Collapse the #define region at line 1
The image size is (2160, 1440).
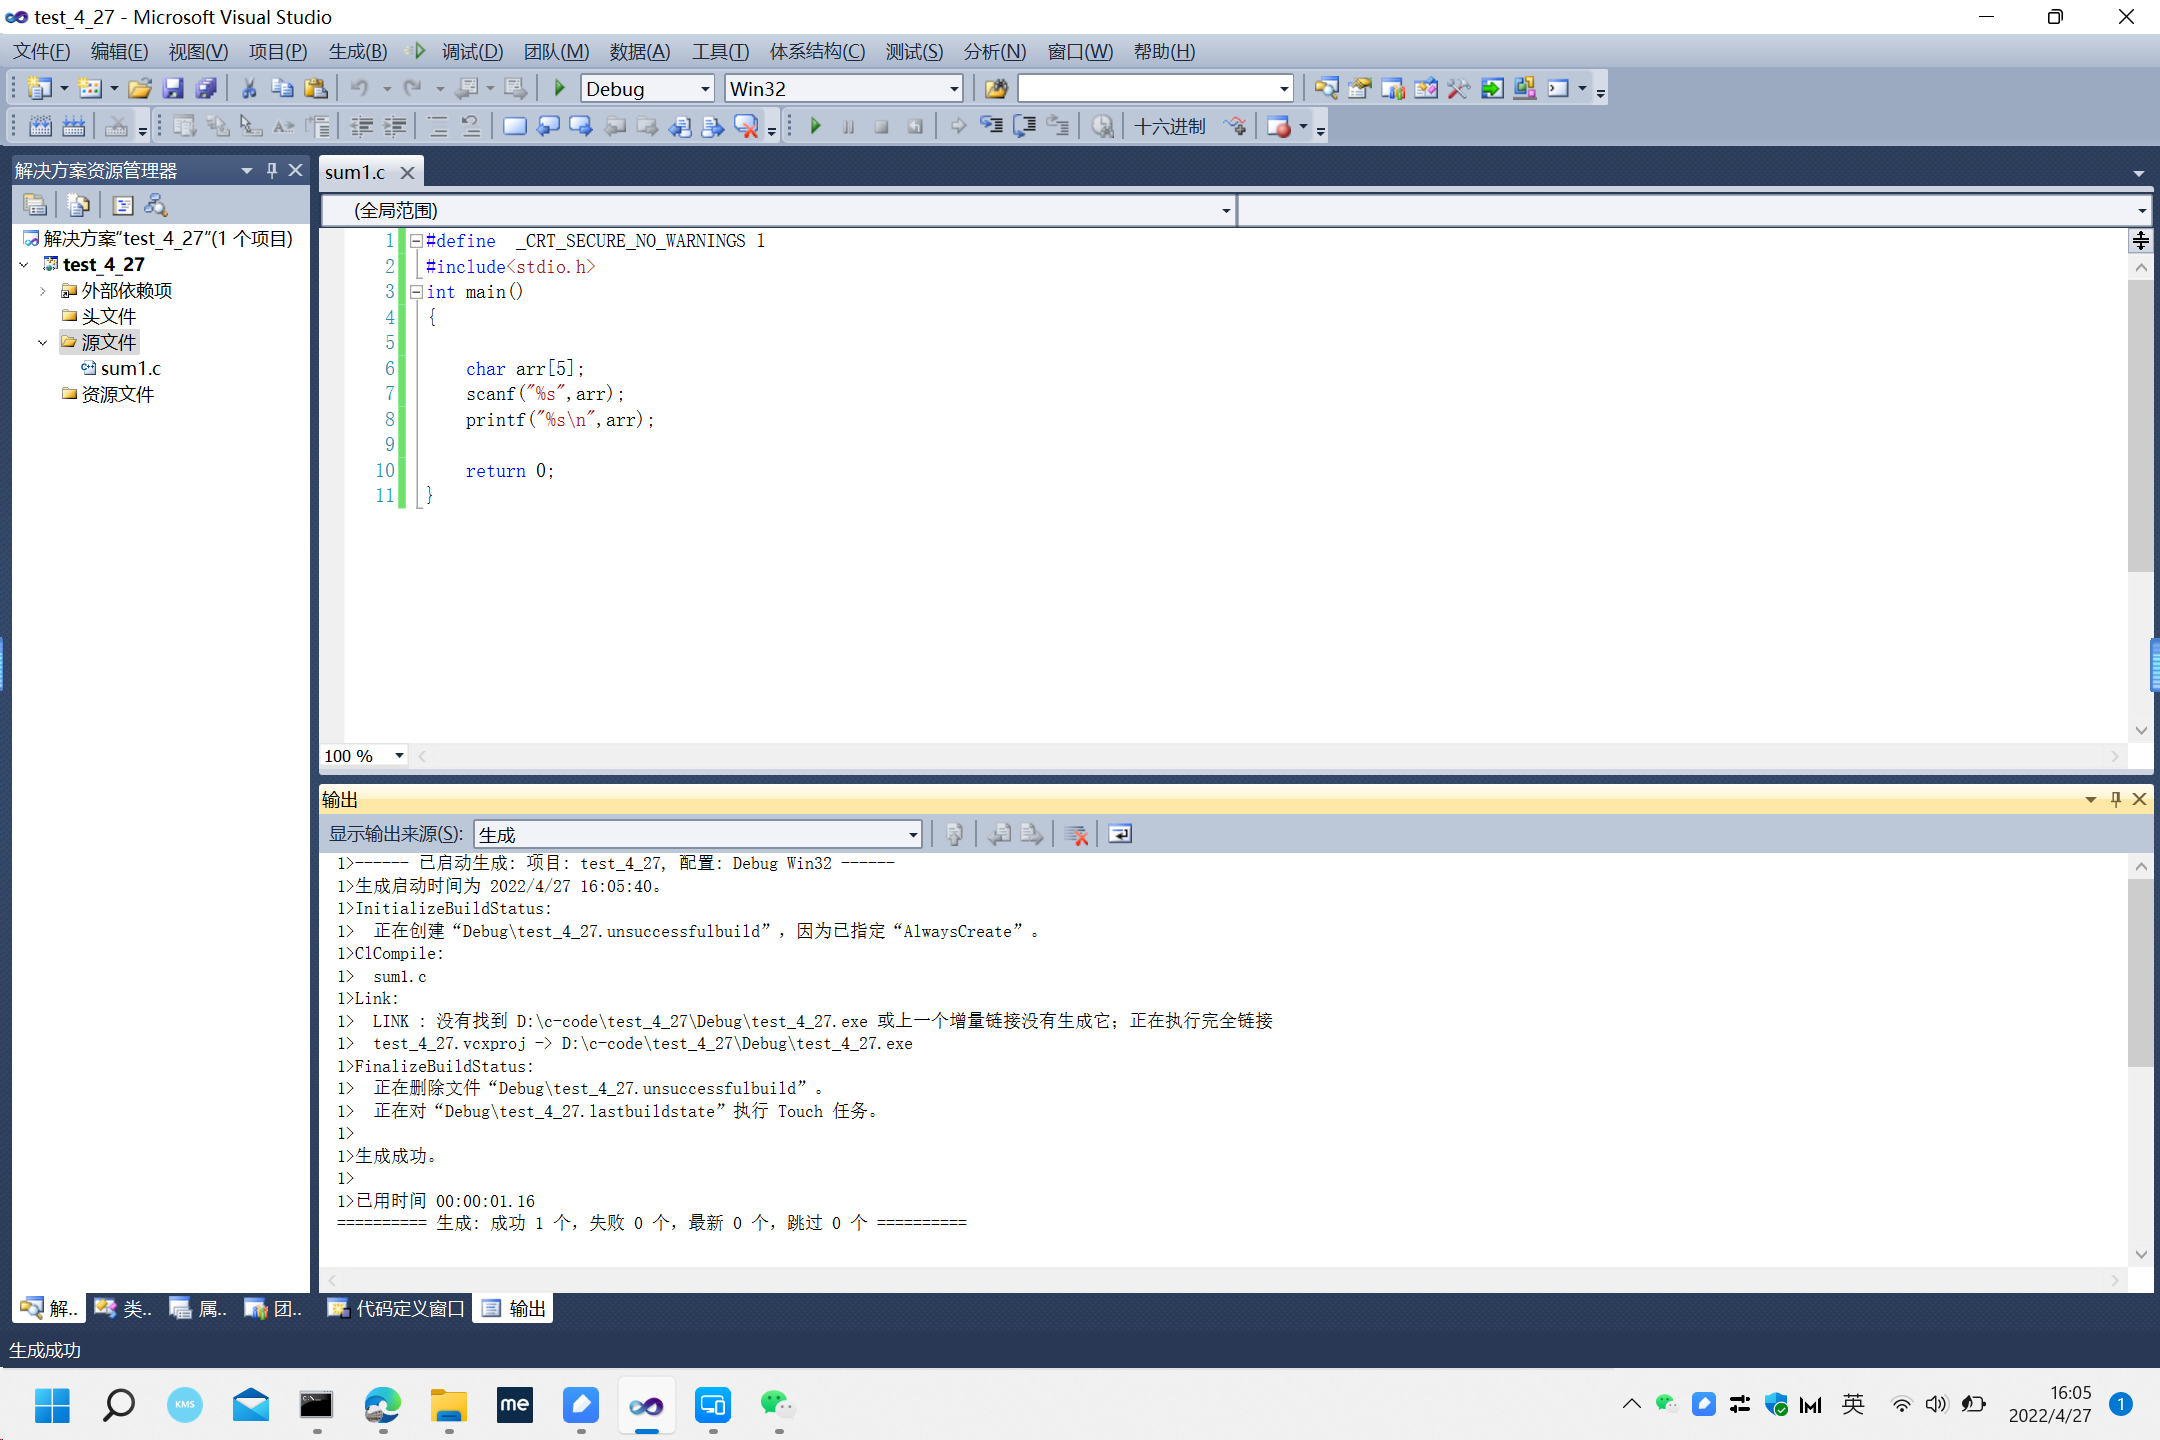click(416, 241)
